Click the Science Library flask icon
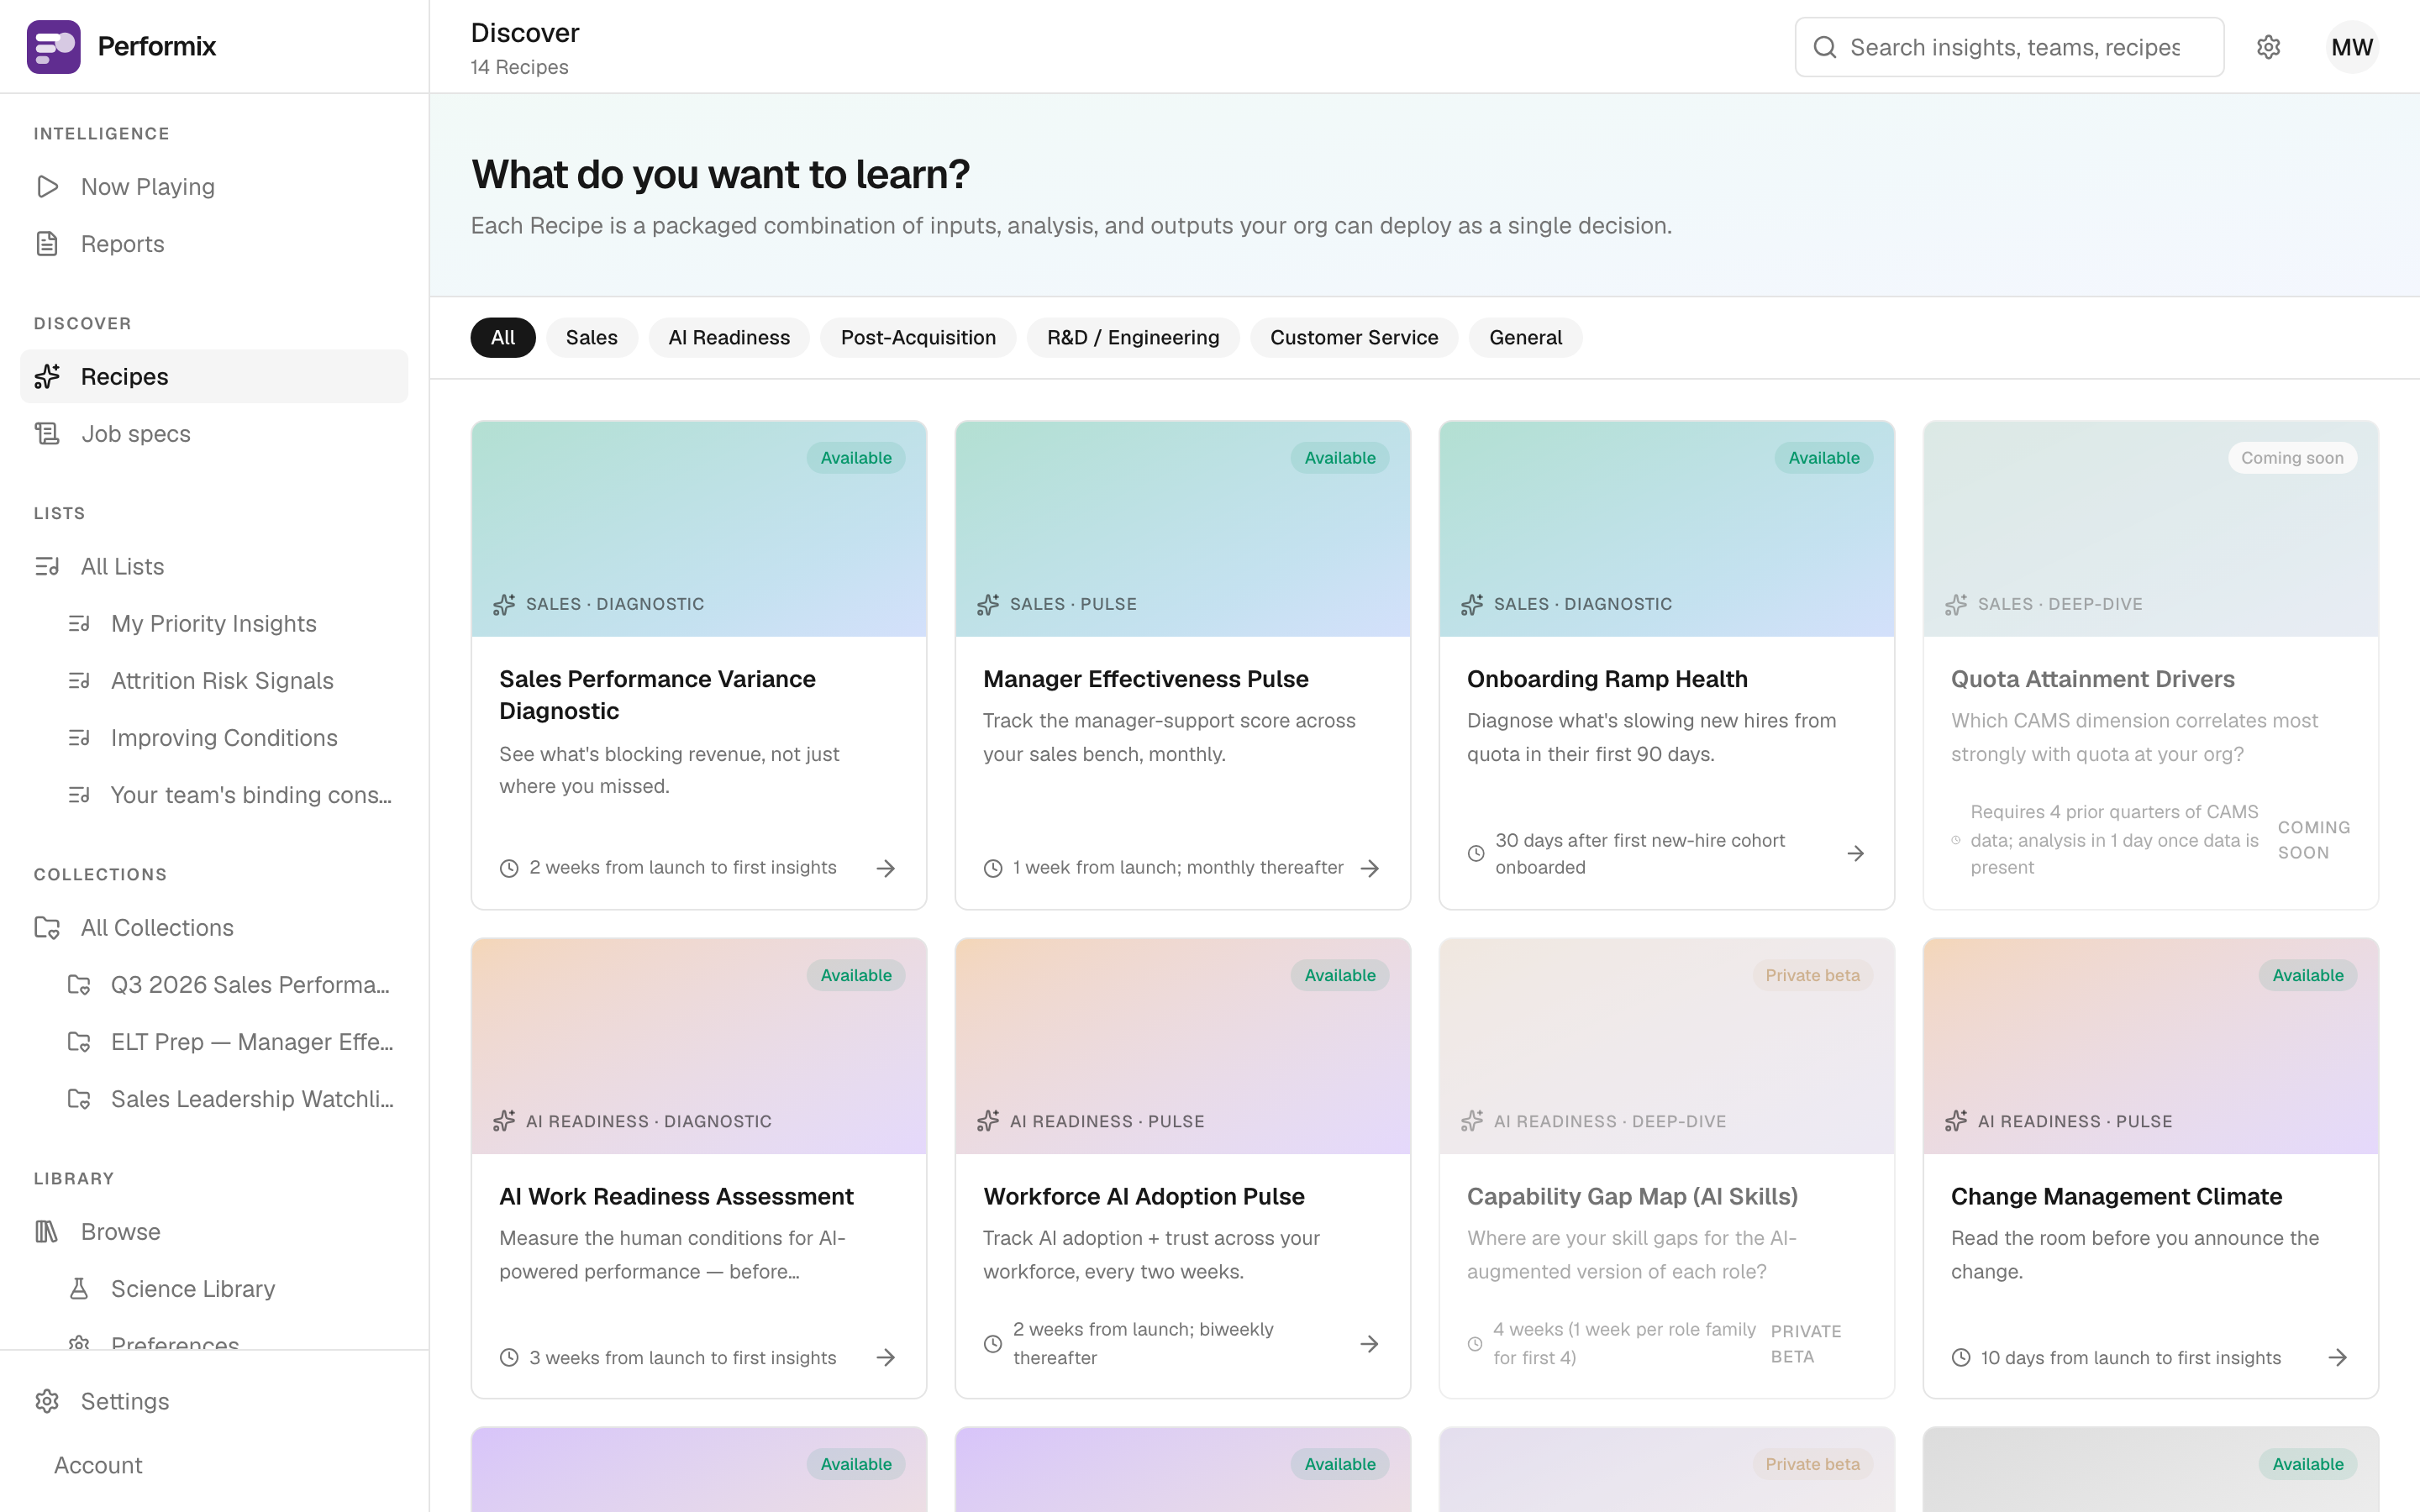The height and width of the screenshot is (1512, 2420). (x=79, y=1289)
